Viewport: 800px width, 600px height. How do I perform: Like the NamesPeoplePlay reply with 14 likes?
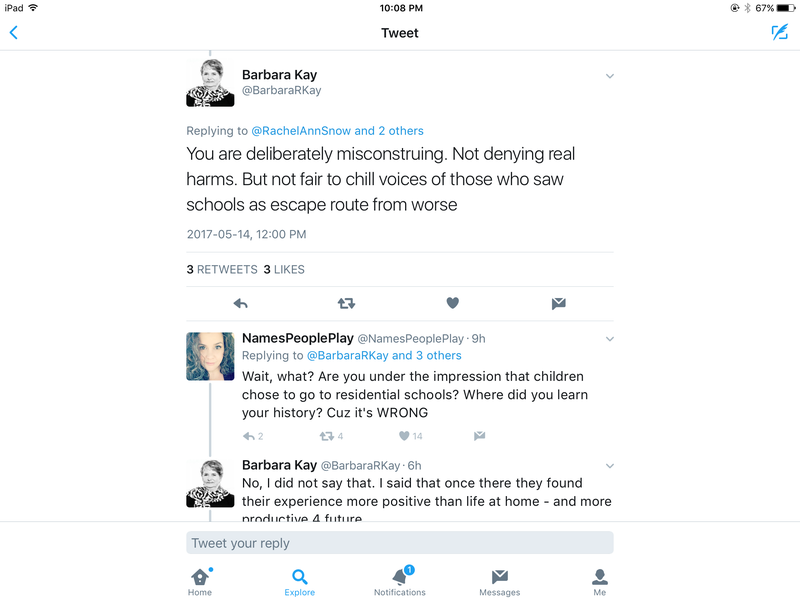point(411,436)
